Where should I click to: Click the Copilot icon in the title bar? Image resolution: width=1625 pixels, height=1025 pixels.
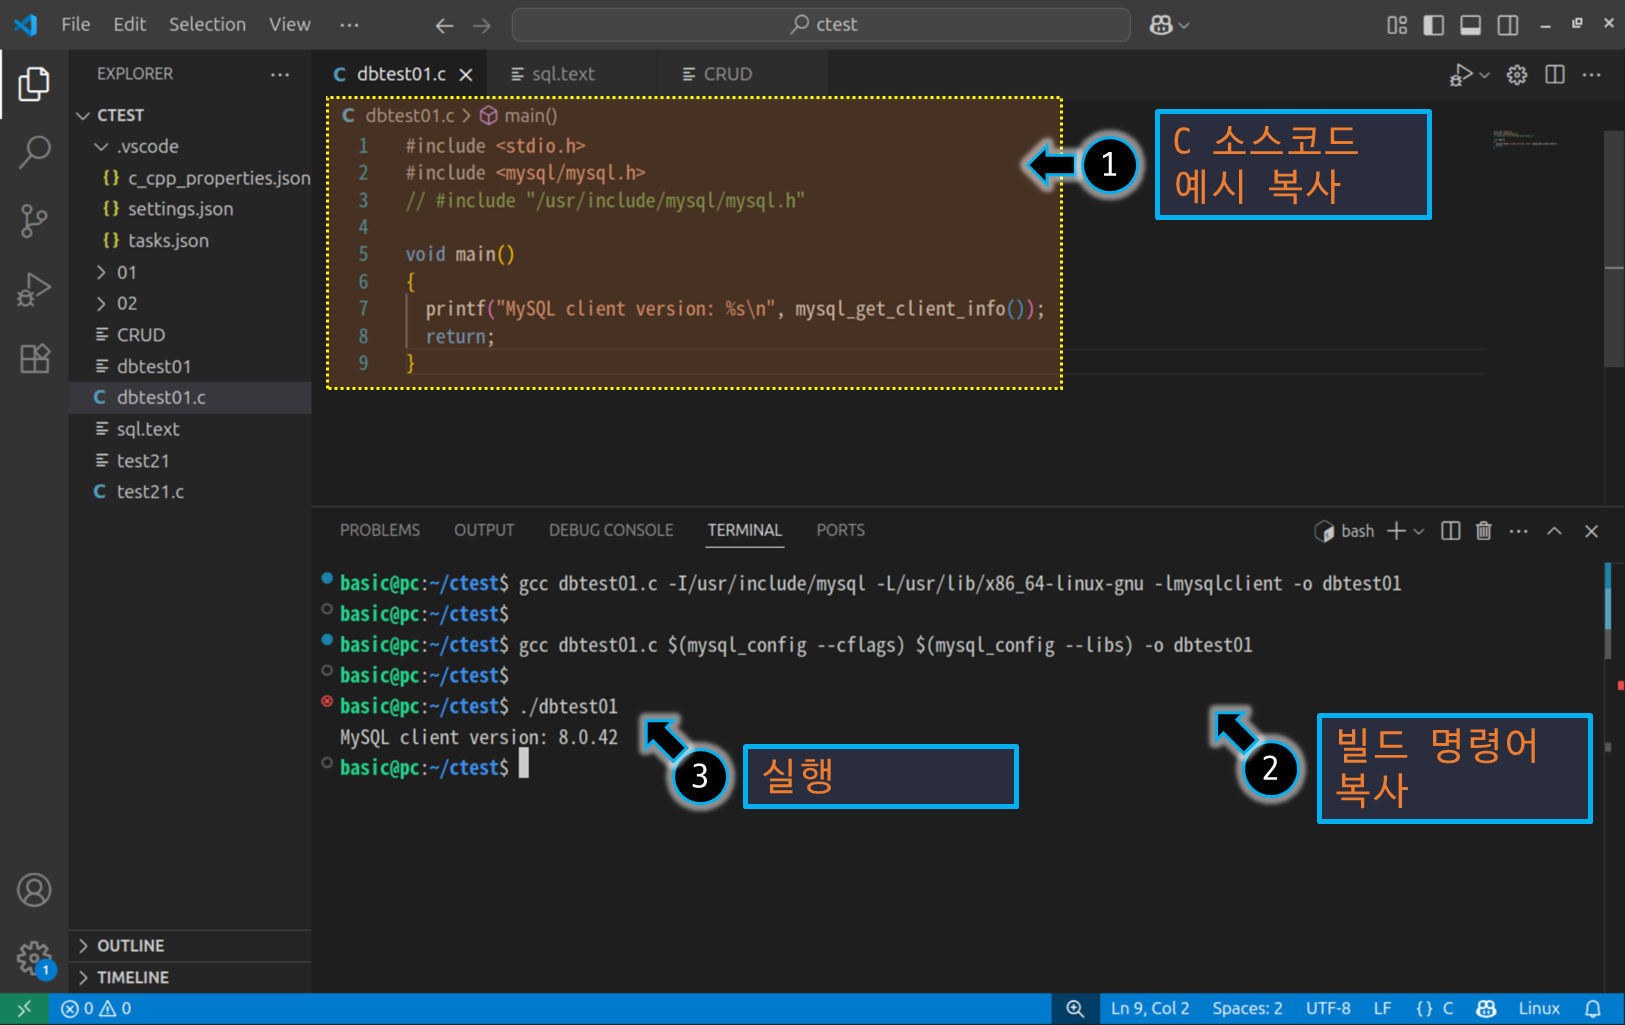pos(1161,25)
